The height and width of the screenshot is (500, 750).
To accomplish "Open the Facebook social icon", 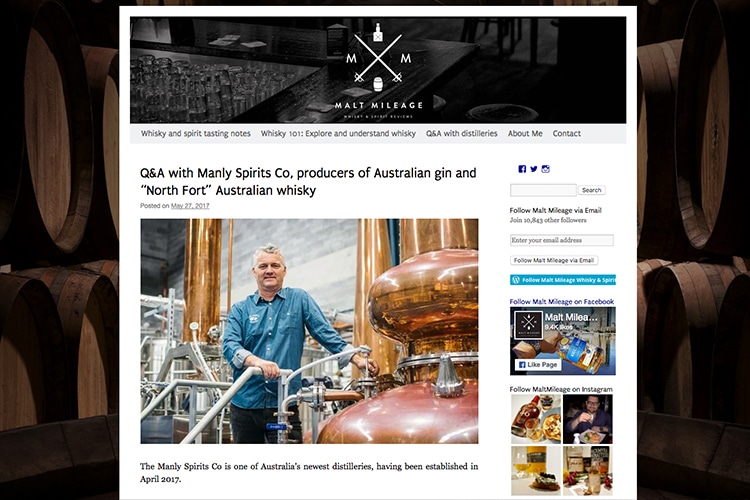I will 522,169.
